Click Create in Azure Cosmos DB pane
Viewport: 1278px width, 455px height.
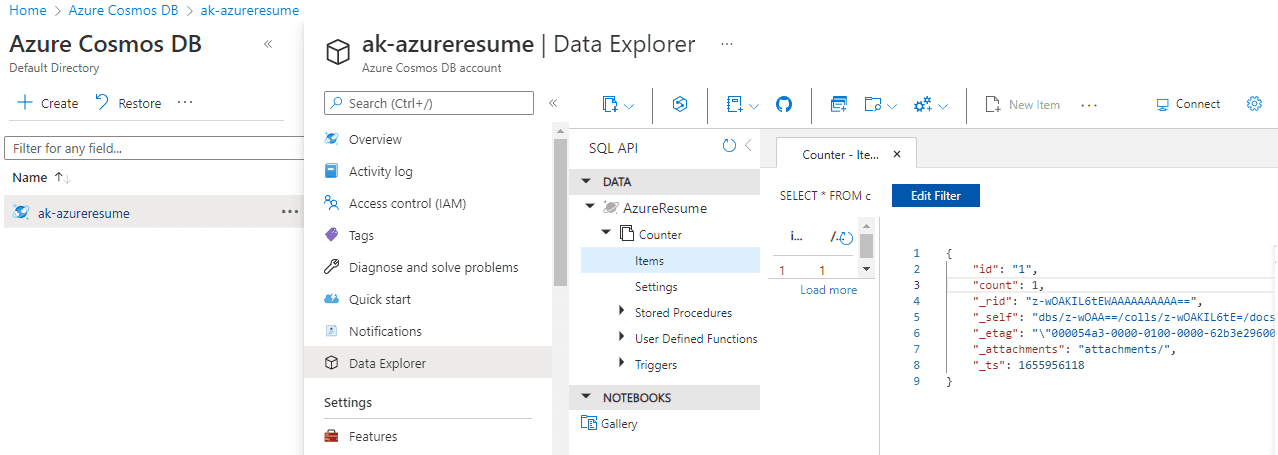tap(48, 103)
